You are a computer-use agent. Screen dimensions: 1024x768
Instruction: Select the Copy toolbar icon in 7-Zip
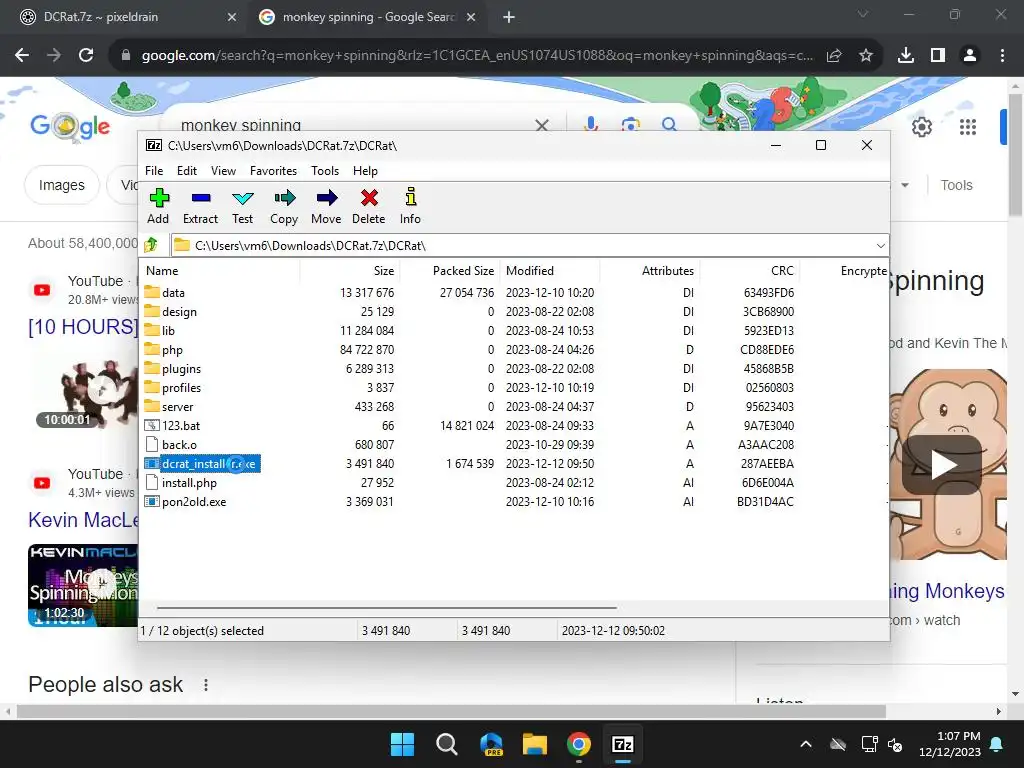pyautogui.click(x=284, y=206)
